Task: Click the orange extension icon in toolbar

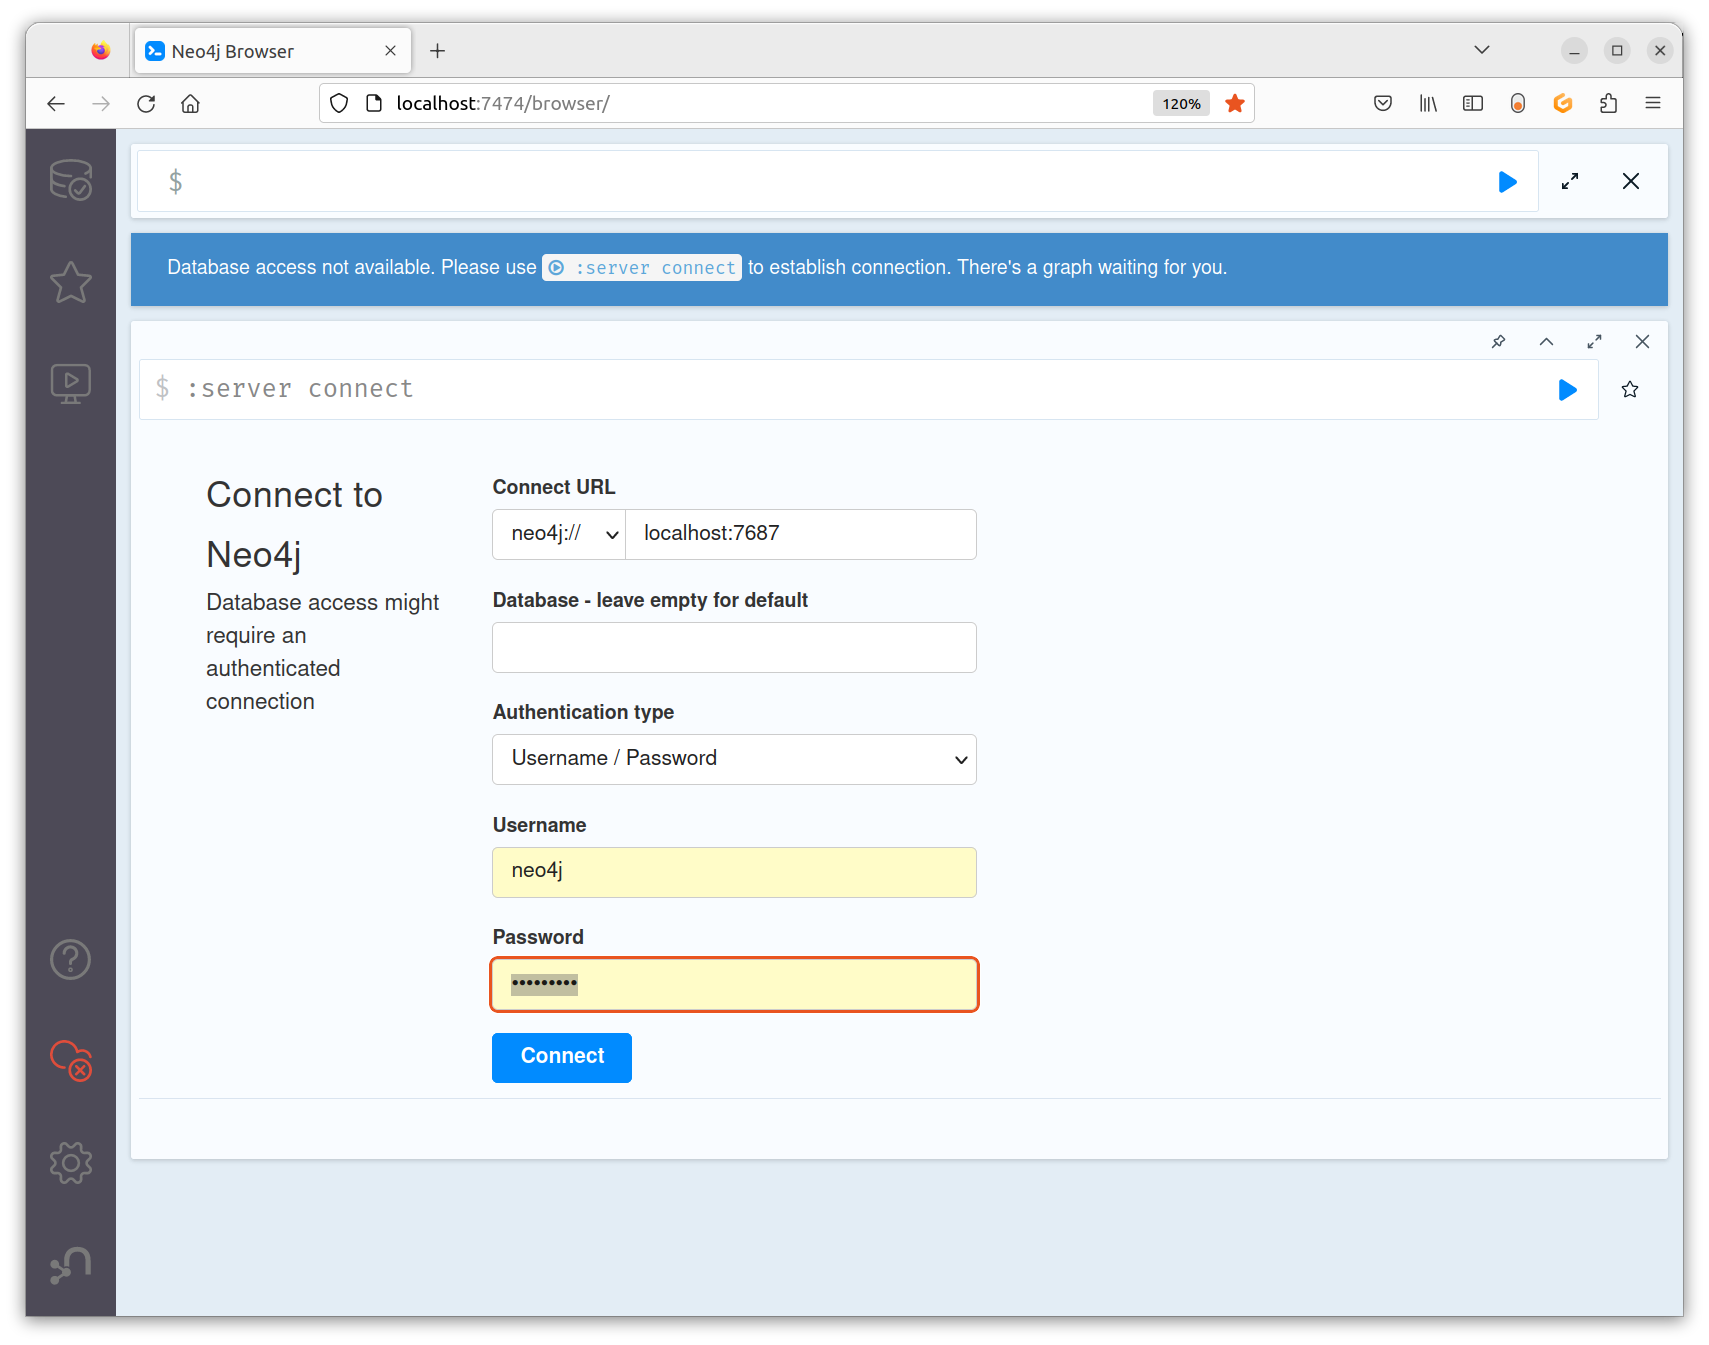Action: (x=1563, y=103)
